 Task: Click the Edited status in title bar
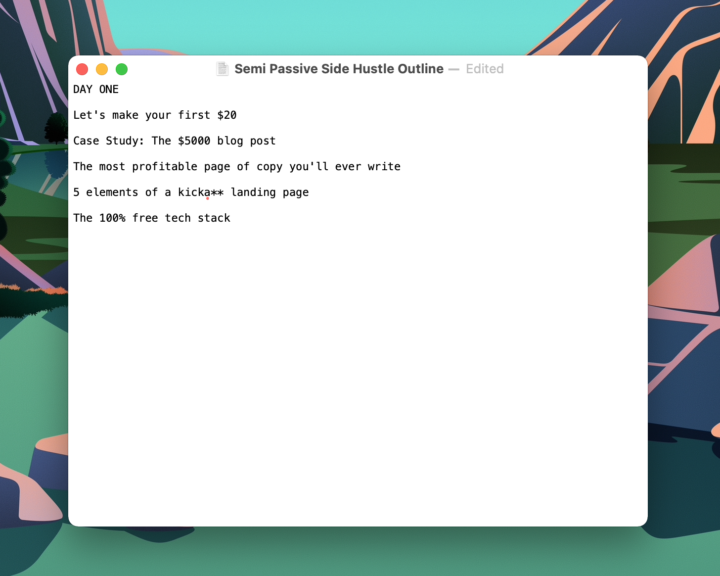click(x=484, y=69)
